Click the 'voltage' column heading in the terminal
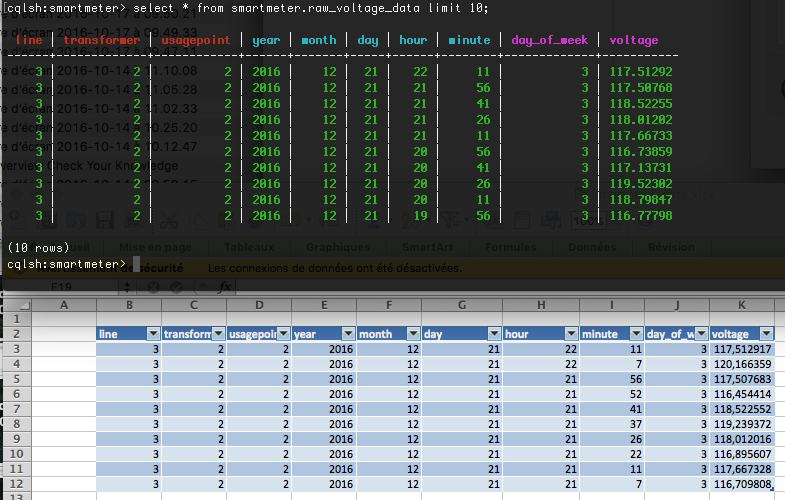The image size is (785, 500). coord(633,40)
